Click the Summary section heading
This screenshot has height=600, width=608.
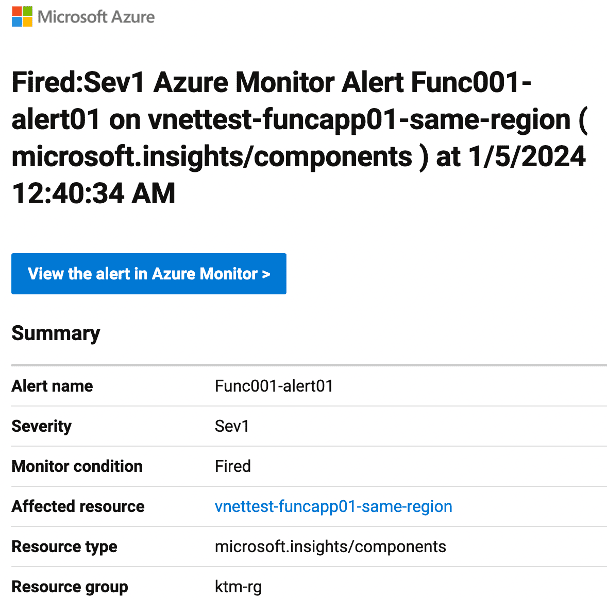(x=56, y=334)
